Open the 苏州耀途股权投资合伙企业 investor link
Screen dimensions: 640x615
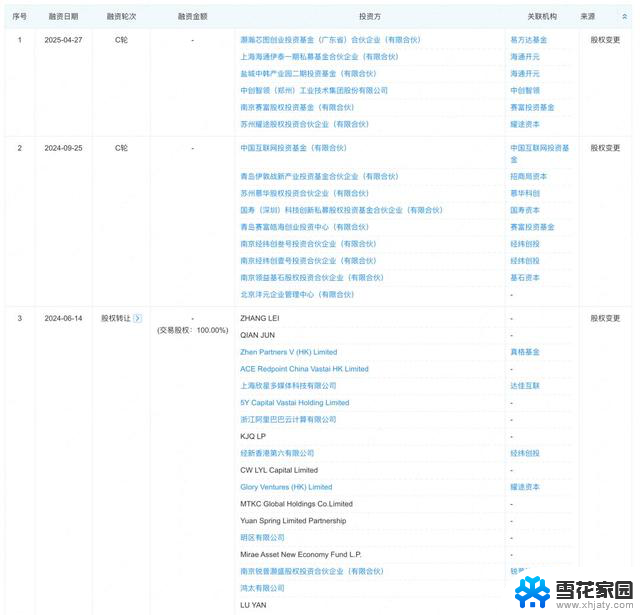coord(304,124)
